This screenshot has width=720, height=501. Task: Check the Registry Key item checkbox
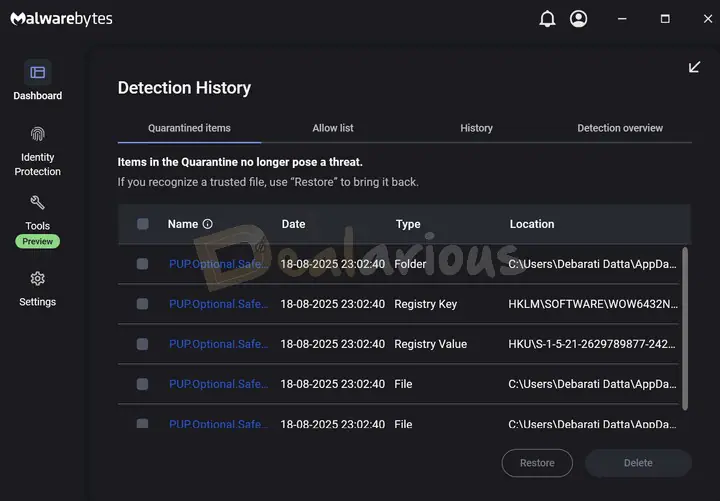[x=142, y=304]
